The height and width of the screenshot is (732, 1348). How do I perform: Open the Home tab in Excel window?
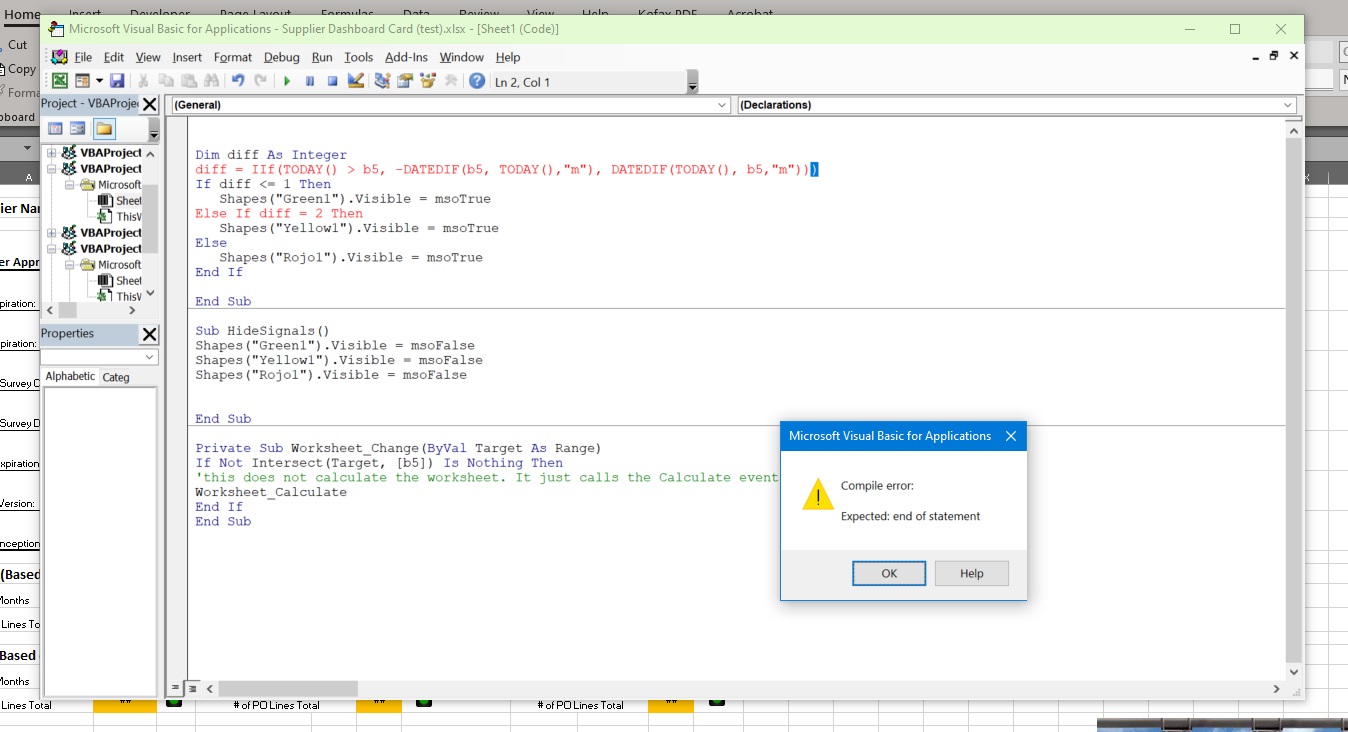[23, 14]
